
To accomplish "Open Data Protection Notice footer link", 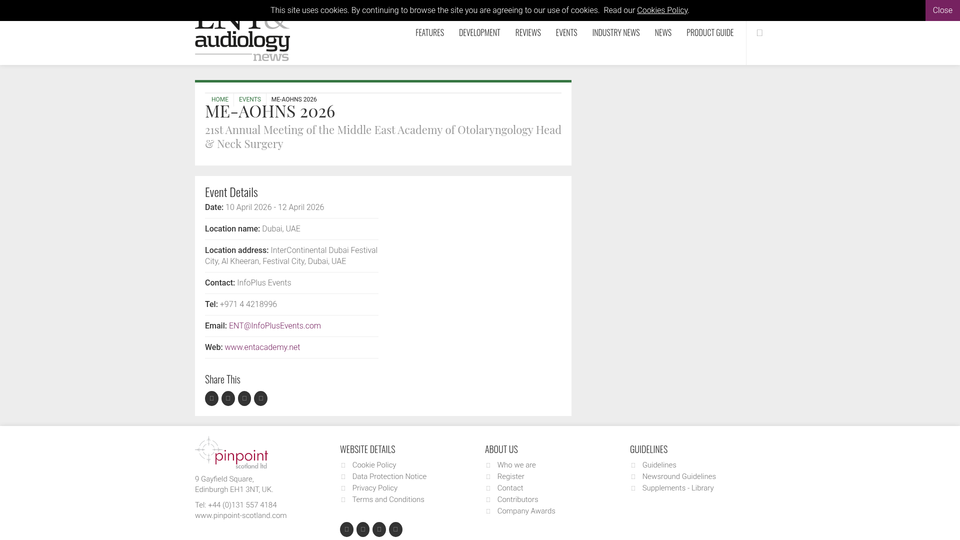I will [x=389, y=476].
